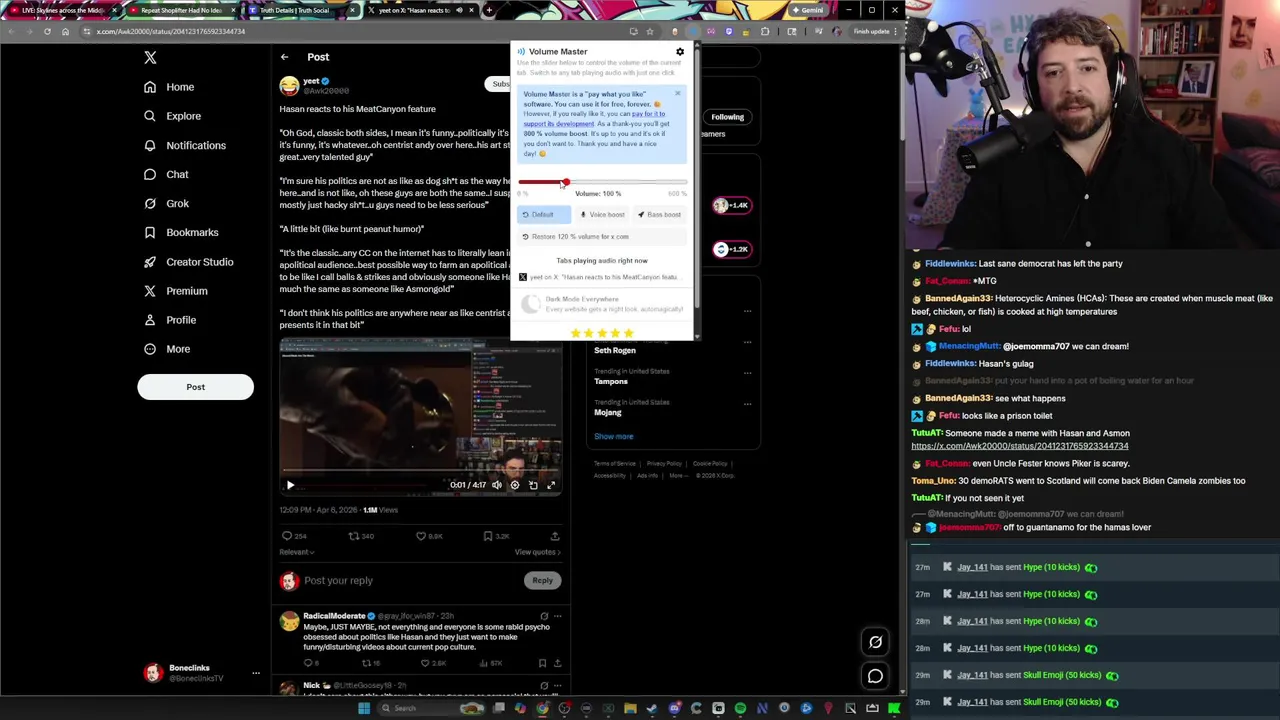Open View quotes link
The image size is (1280, 720).
point(538,552)
